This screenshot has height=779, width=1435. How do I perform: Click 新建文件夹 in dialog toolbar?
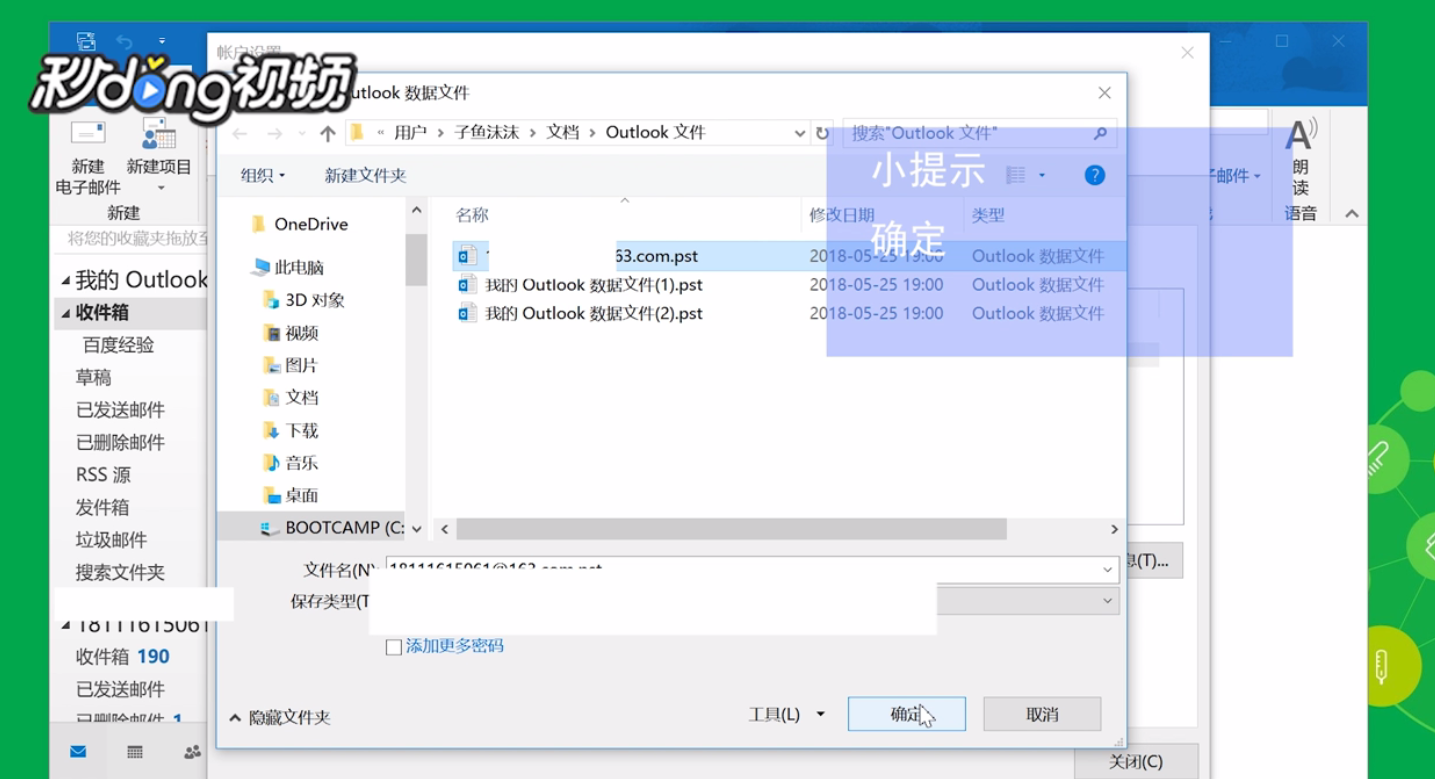click(365, 175)
